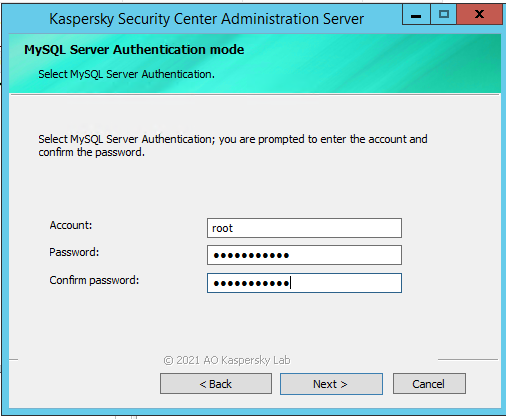
Task: Click the instruction text about entering the account
Action: point(233,146)
